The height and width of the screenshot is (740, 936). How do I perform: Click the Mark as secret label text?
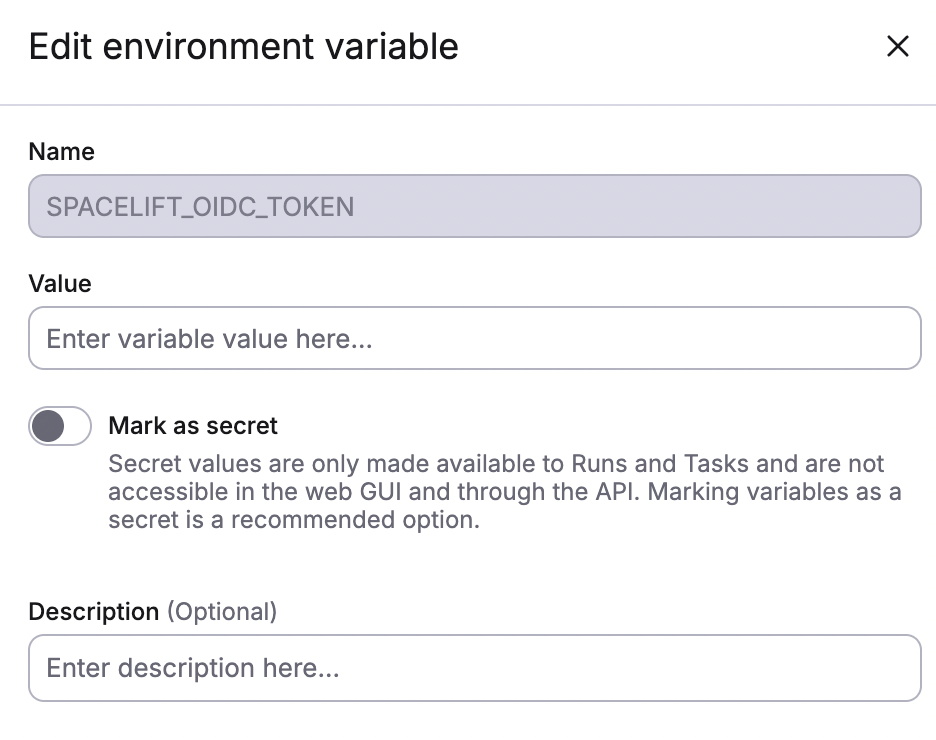(x=192, y=425)
